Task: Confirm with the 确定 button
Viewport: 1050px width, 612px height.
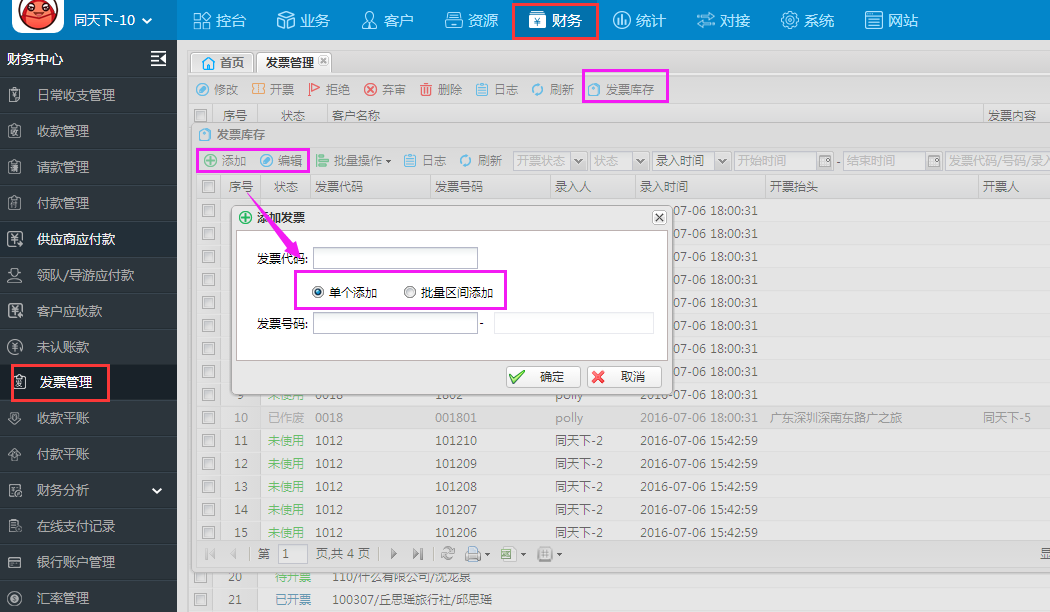Action: [x=543, y=377]
